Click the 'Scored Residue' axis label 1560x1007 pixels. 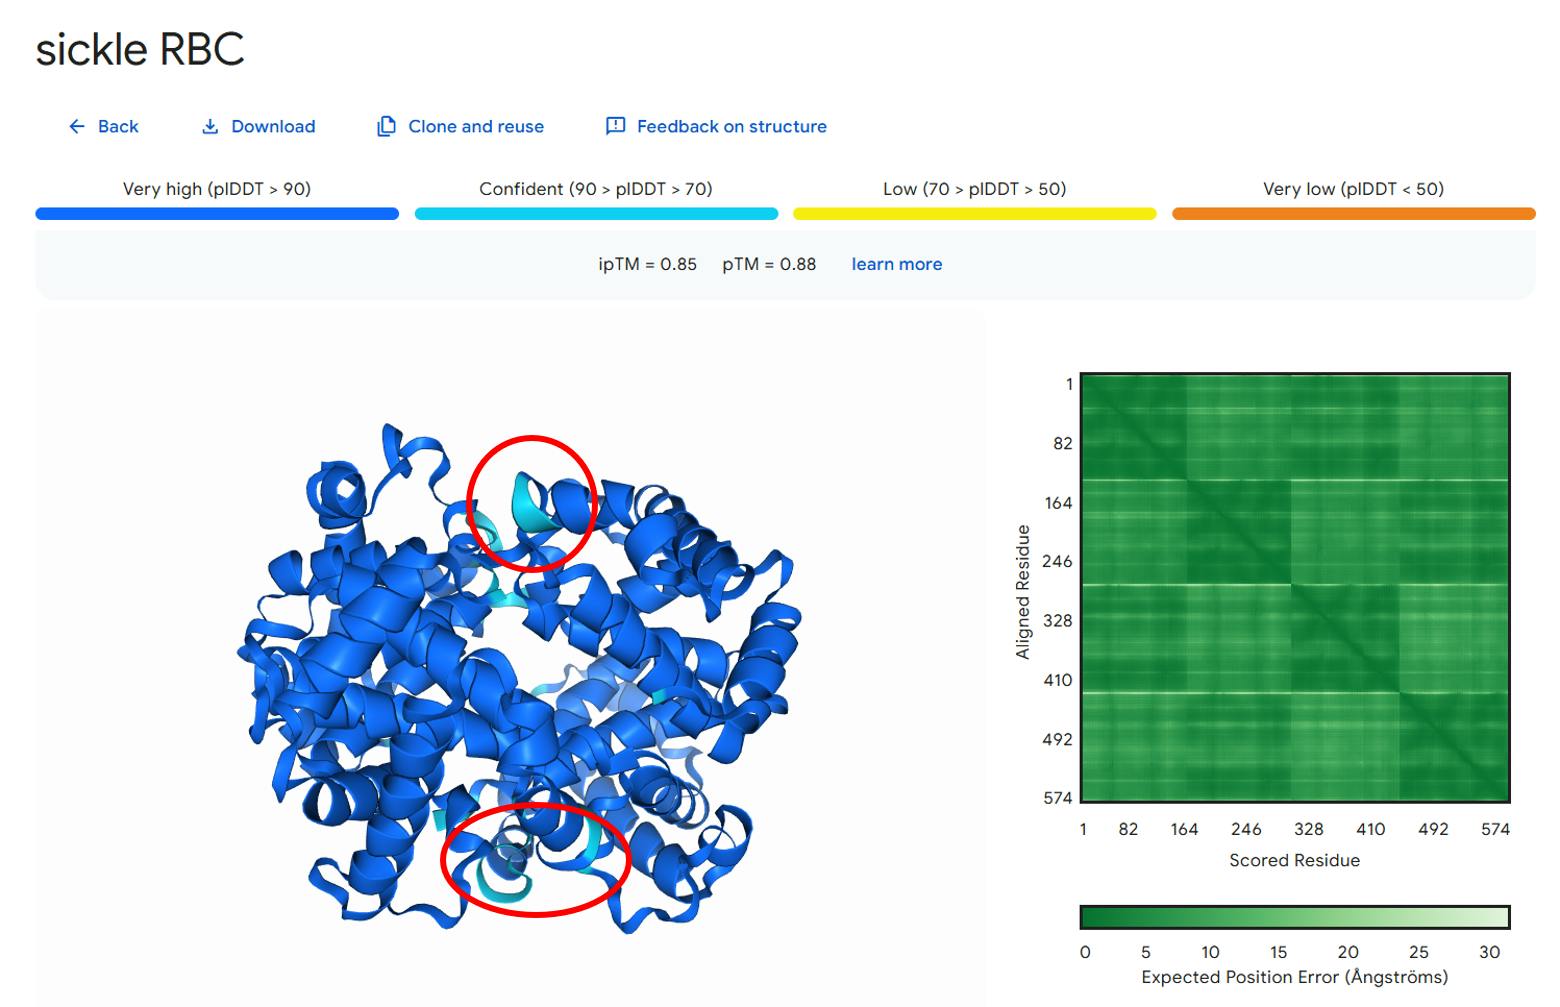point(1295,860)
